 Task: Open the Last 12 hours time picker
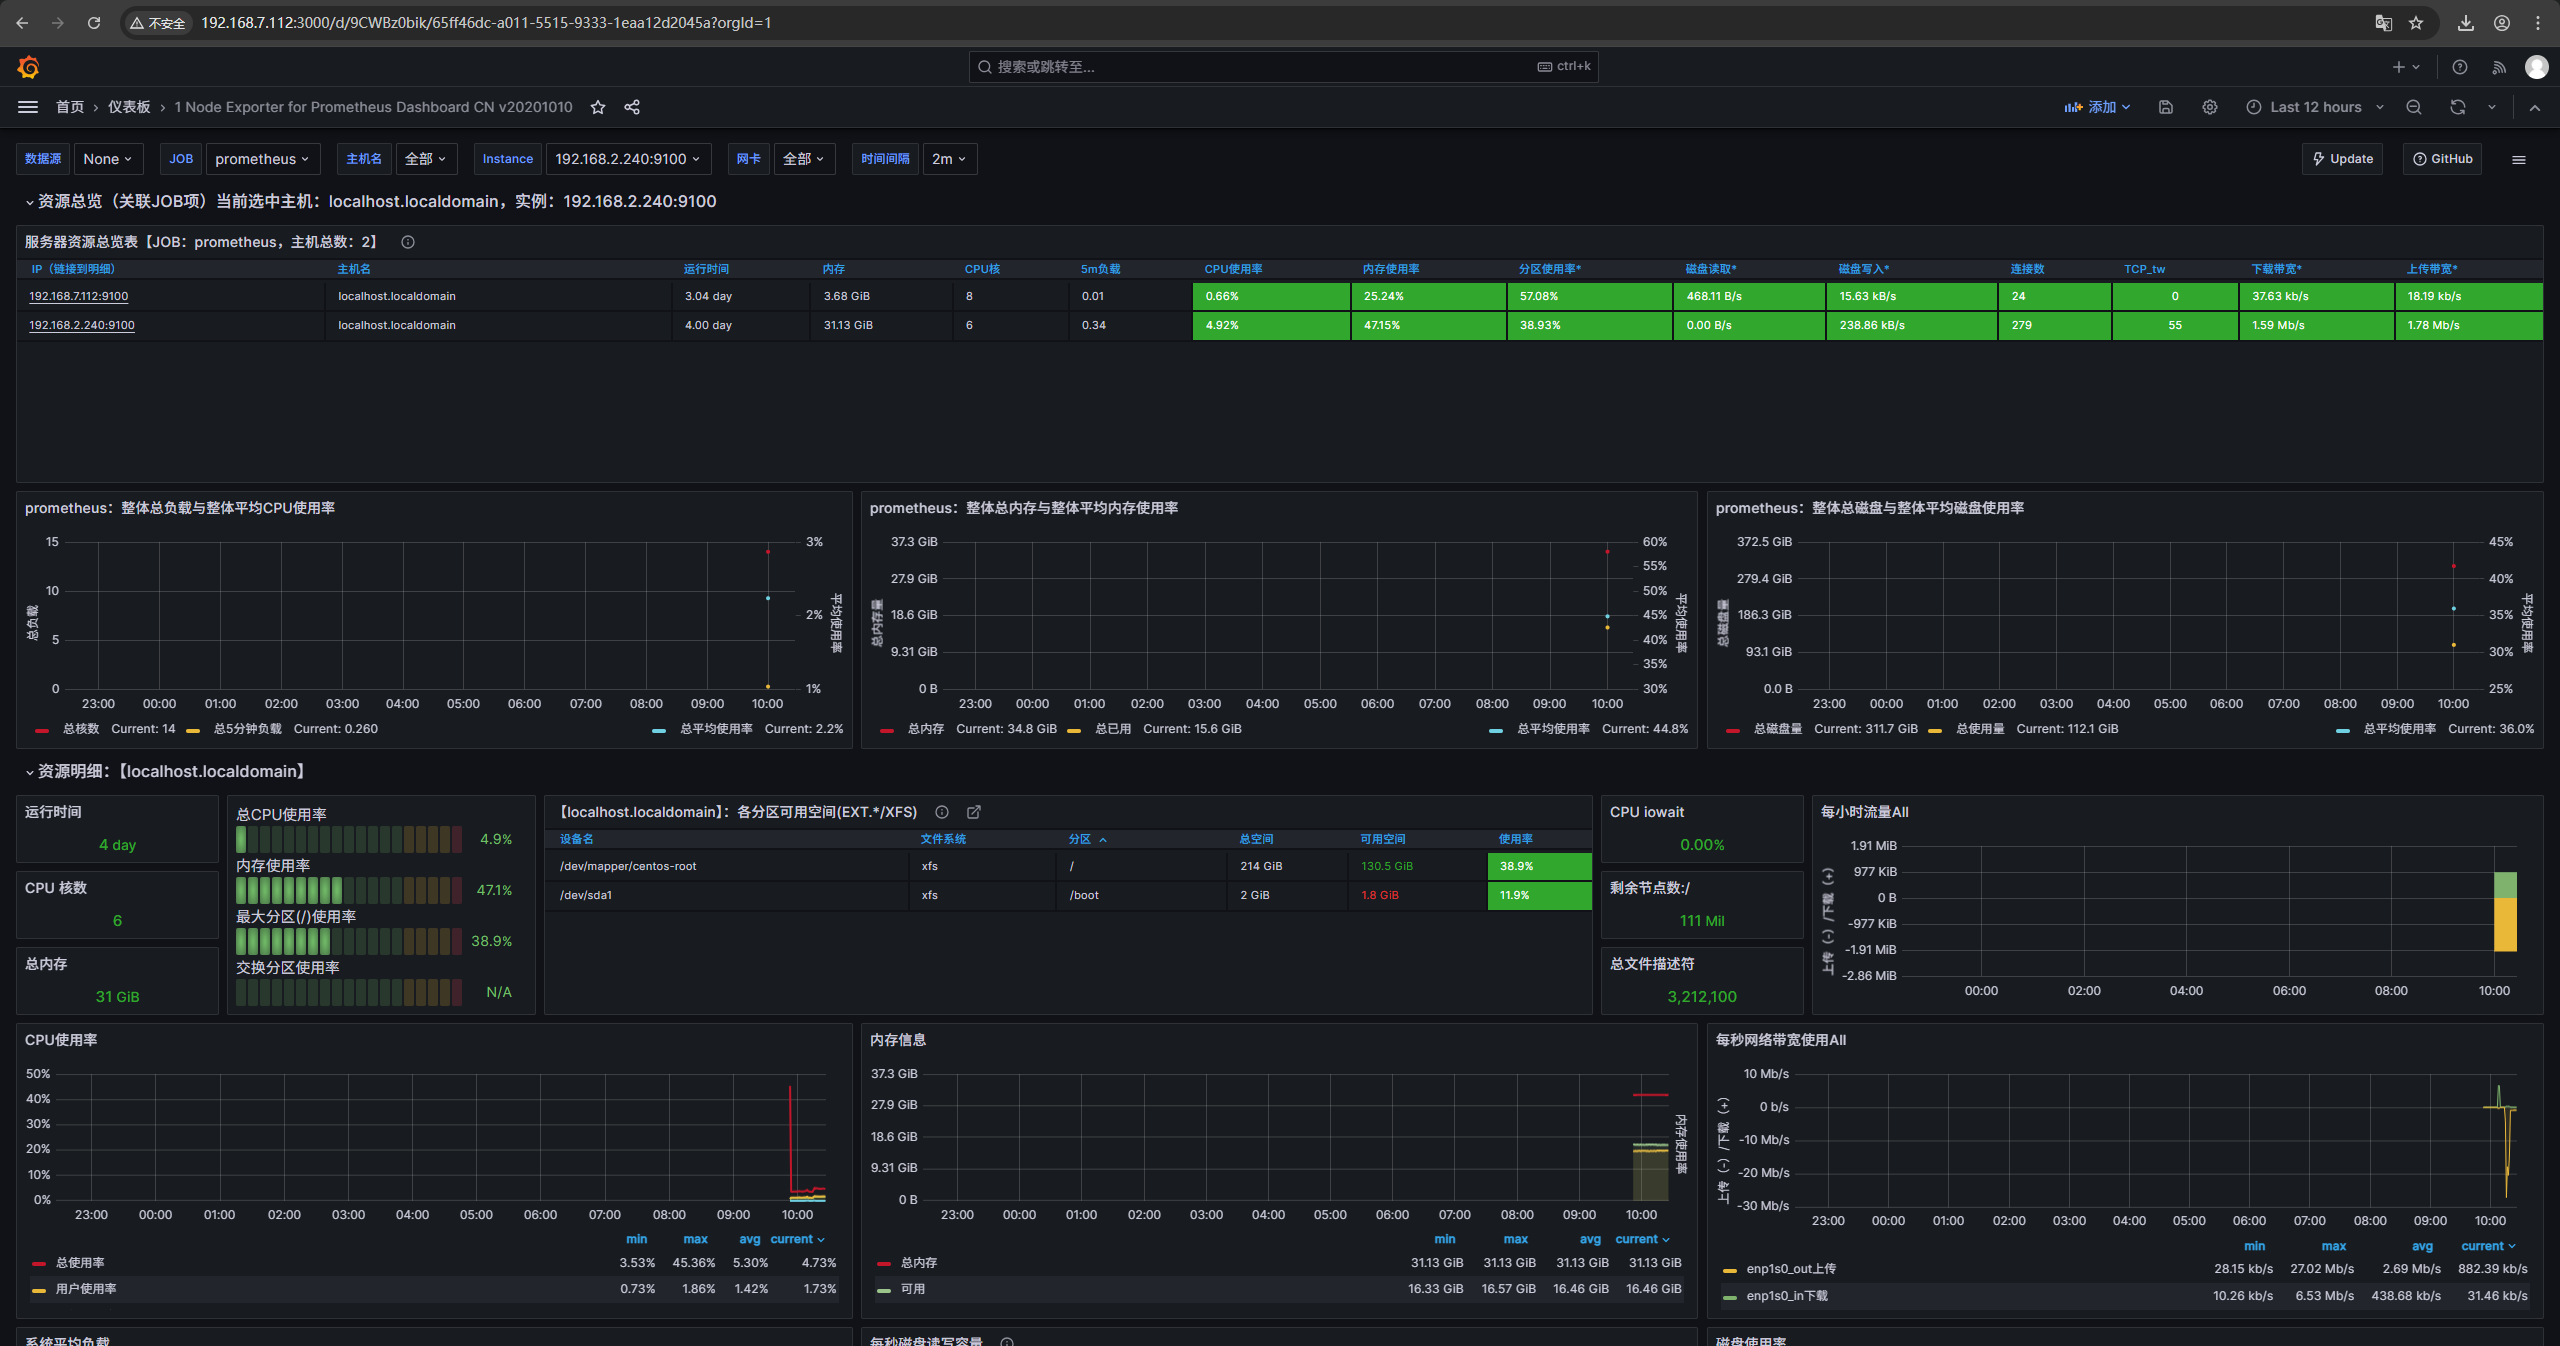tap(2315, 107)
